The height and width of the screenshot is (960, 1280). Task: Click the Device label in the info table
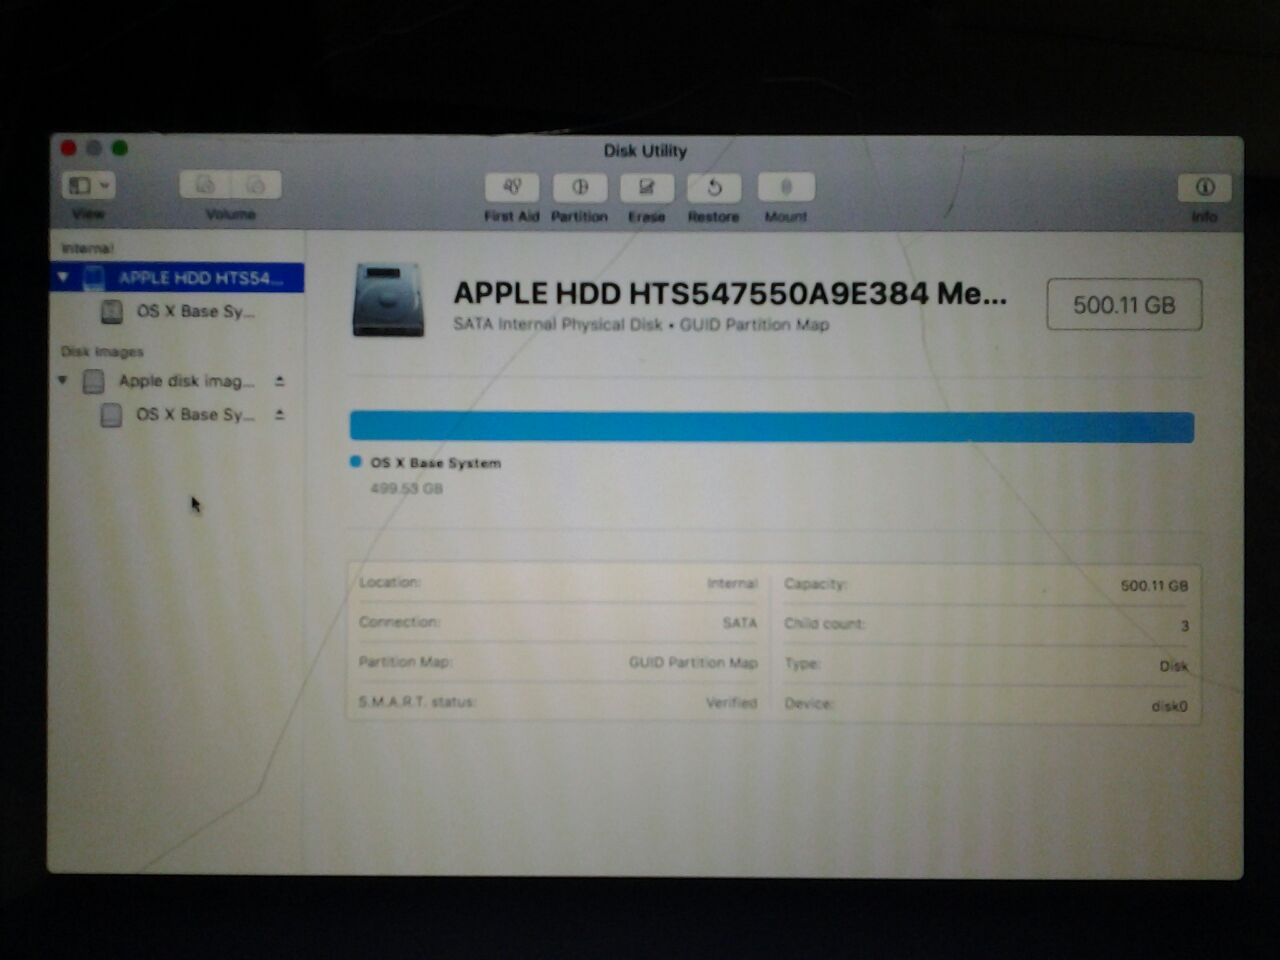(x=809, y=704)
